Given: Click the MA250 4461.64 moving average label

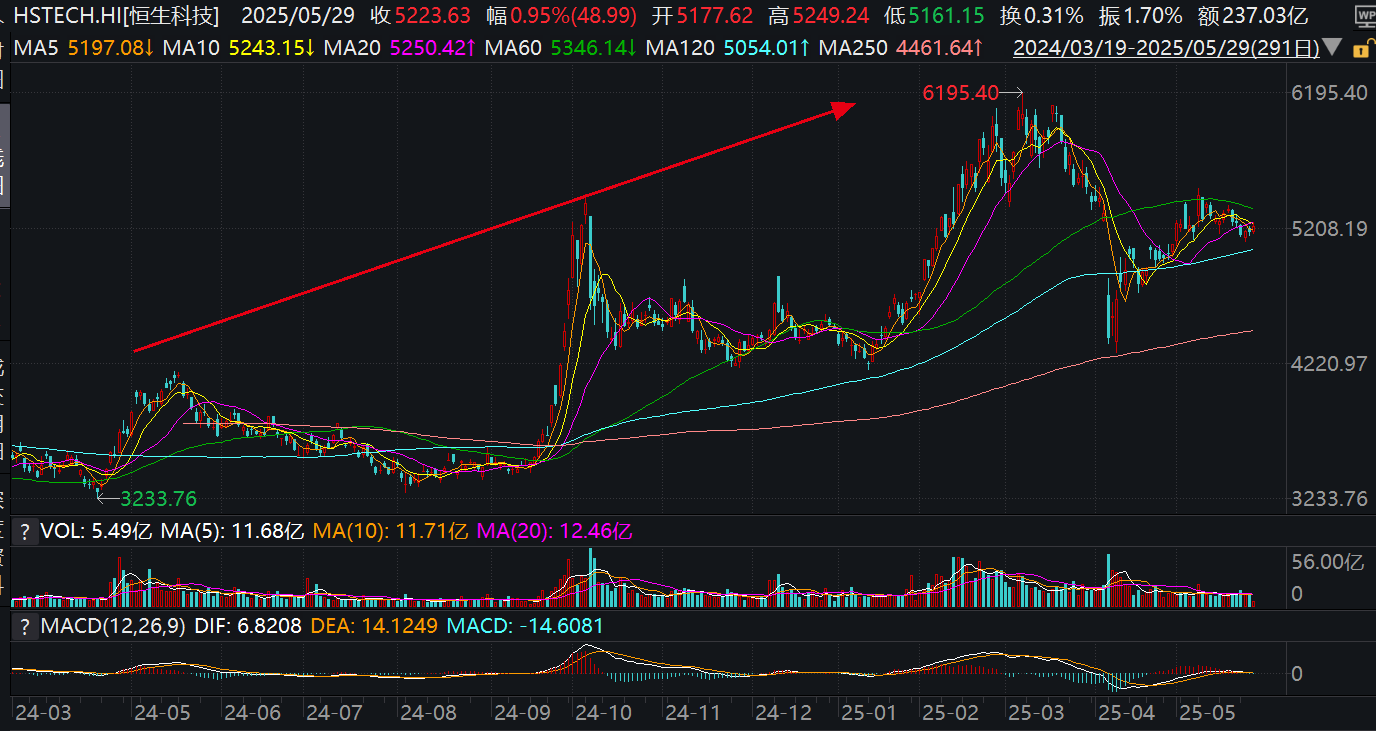Looking at the screenshot, I should coord(903,47).
